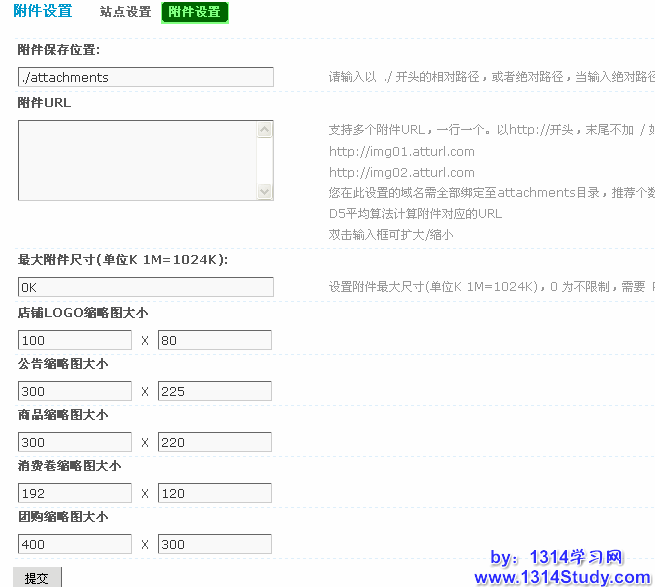Screen dimensions: 655x587
Task: Click the 最大附件尺寸 input showing 0K
Action: pos(145,287)
